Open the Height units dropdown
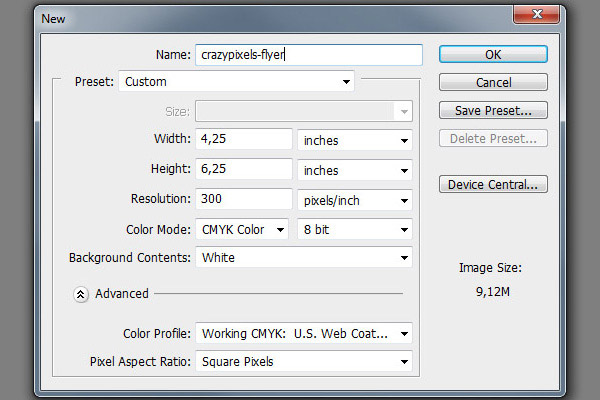The width and height of the screenshot is (600, 400). click(x=354, y=170)
